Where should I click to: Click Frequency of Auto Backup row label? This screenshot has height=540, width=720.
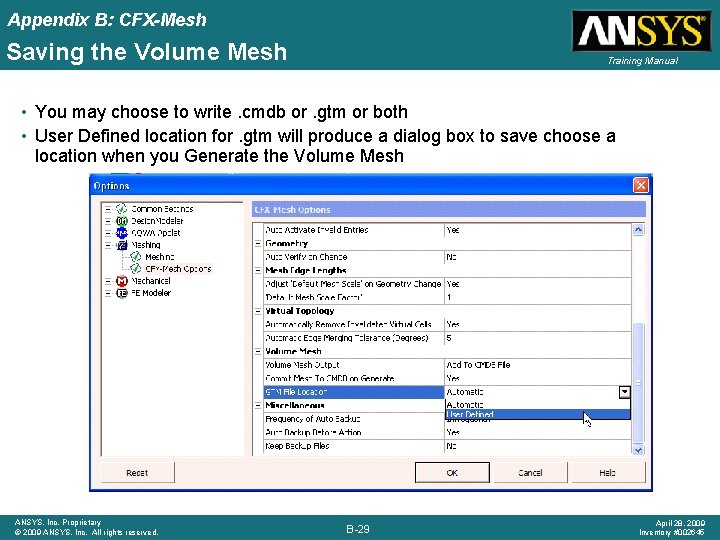click(x=354, y=419)
